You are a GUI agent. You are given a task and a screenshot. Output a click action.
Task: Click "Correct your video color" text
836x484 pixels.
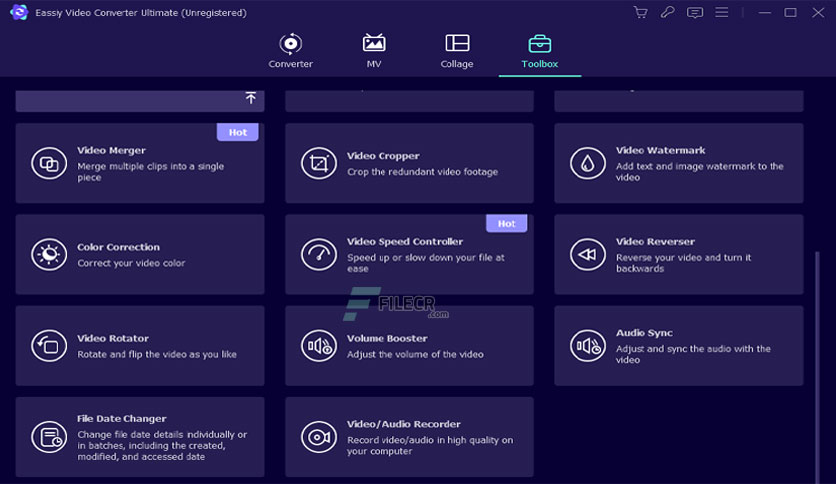(131, 263)
